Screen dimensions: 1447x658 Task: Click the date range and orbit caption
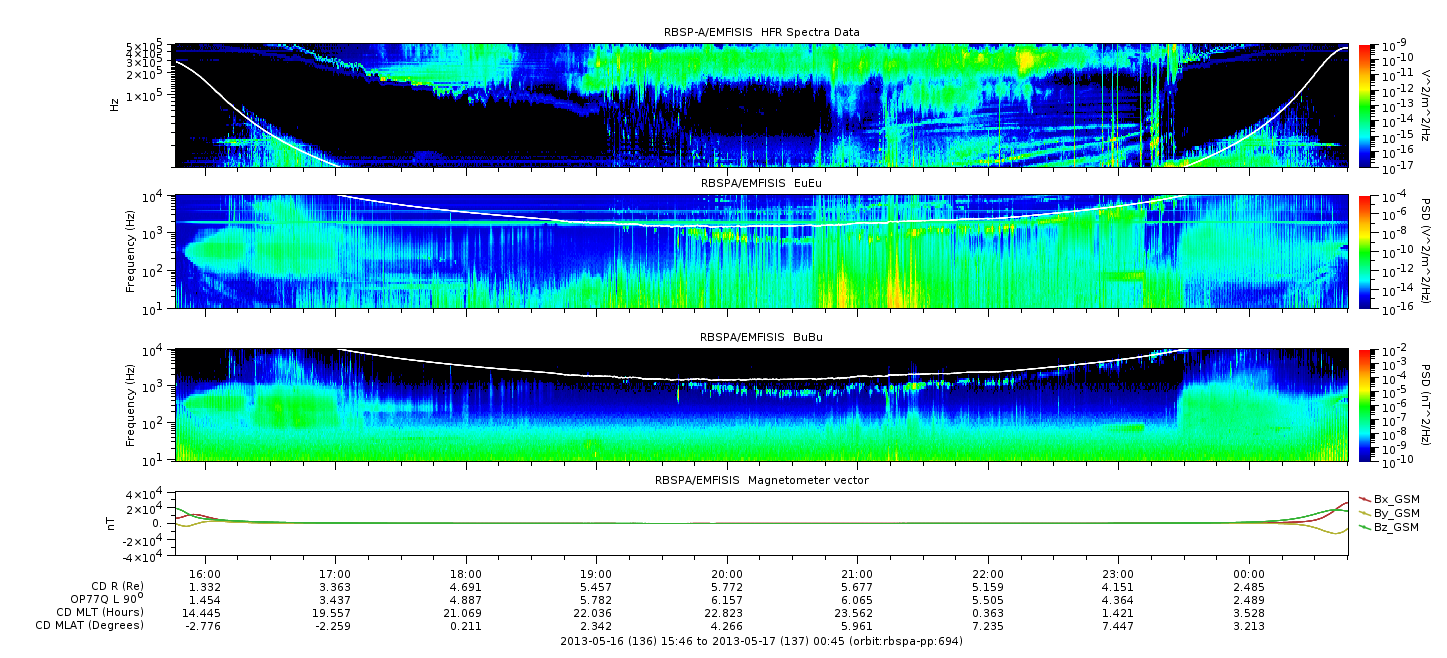pyautogui.click(x=761, y=641)
